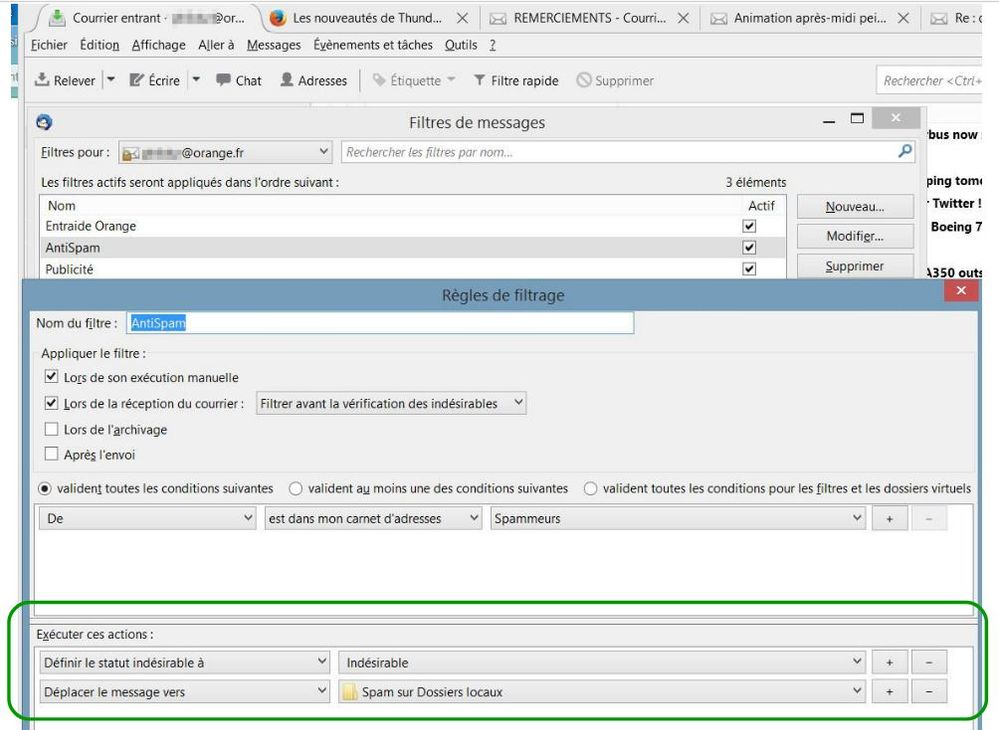999x730 pixels.
Task: Click the Écrire compose icon
Action: pos(137,81)
